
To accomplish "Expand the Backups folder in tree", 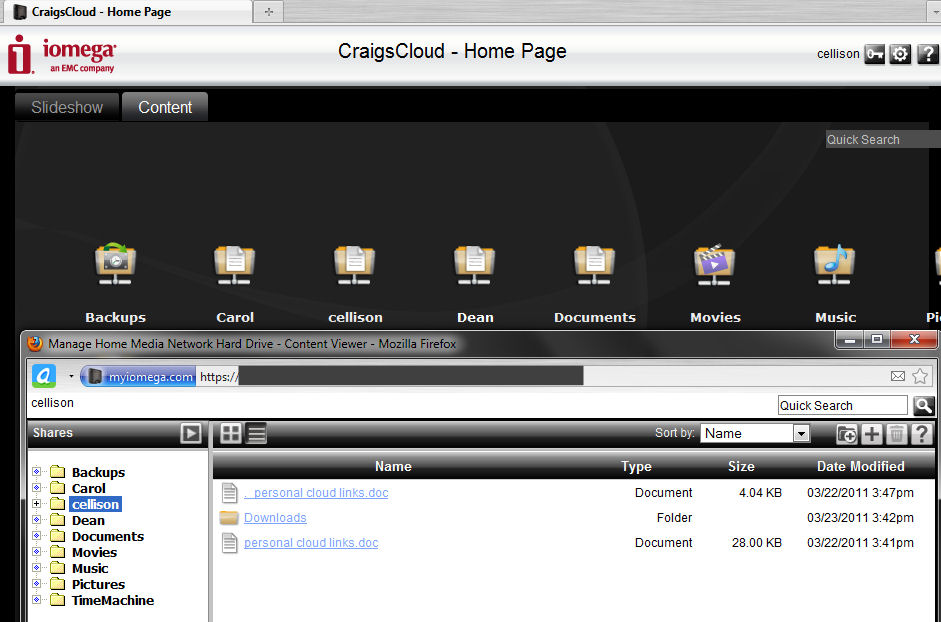I will click(x=37, y=472).
